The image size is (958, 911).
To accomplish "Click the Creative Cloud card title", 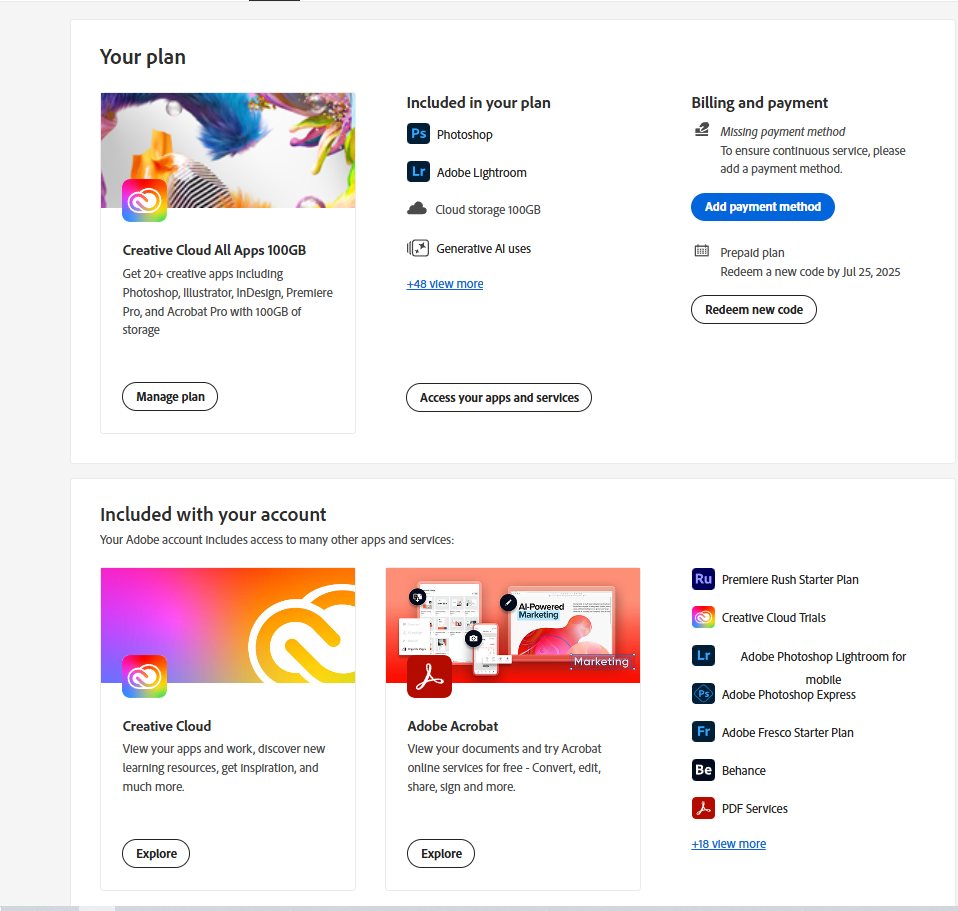I will click(x=167, y=726).
